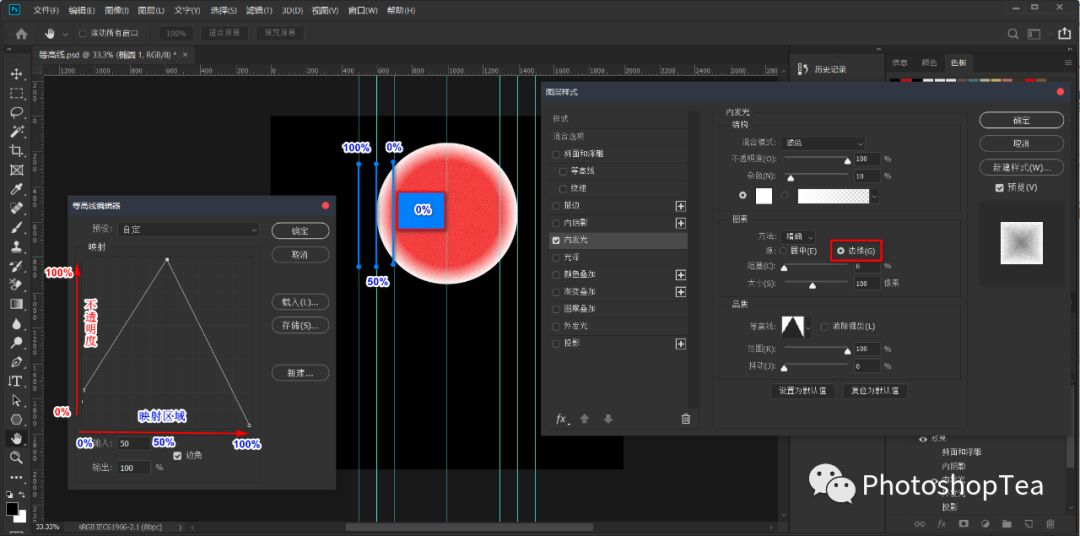Move effect up with the up arrow

585,419
